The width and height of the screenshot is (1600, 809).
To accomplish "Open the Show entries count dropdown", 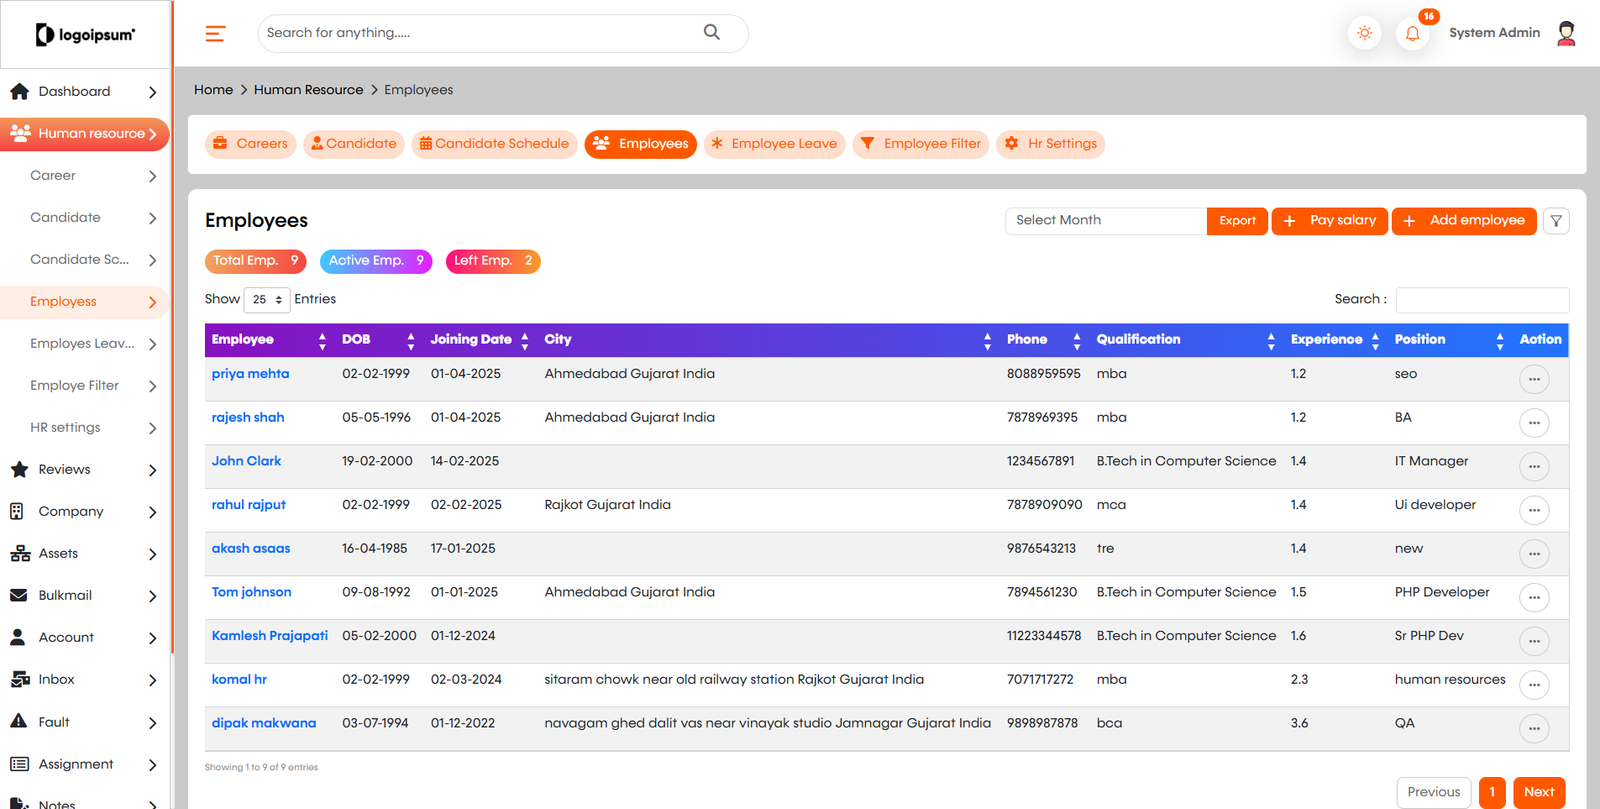I will pyautogui.click(x=267, y=299).
